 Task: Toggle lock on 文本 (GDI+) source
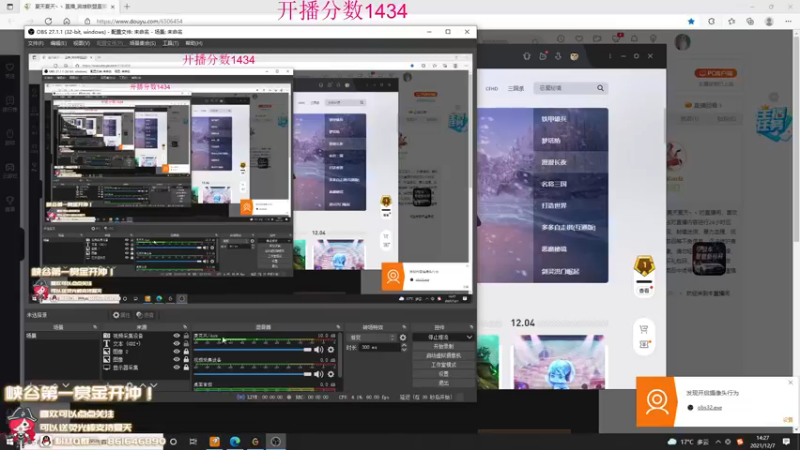click(186, 343)
